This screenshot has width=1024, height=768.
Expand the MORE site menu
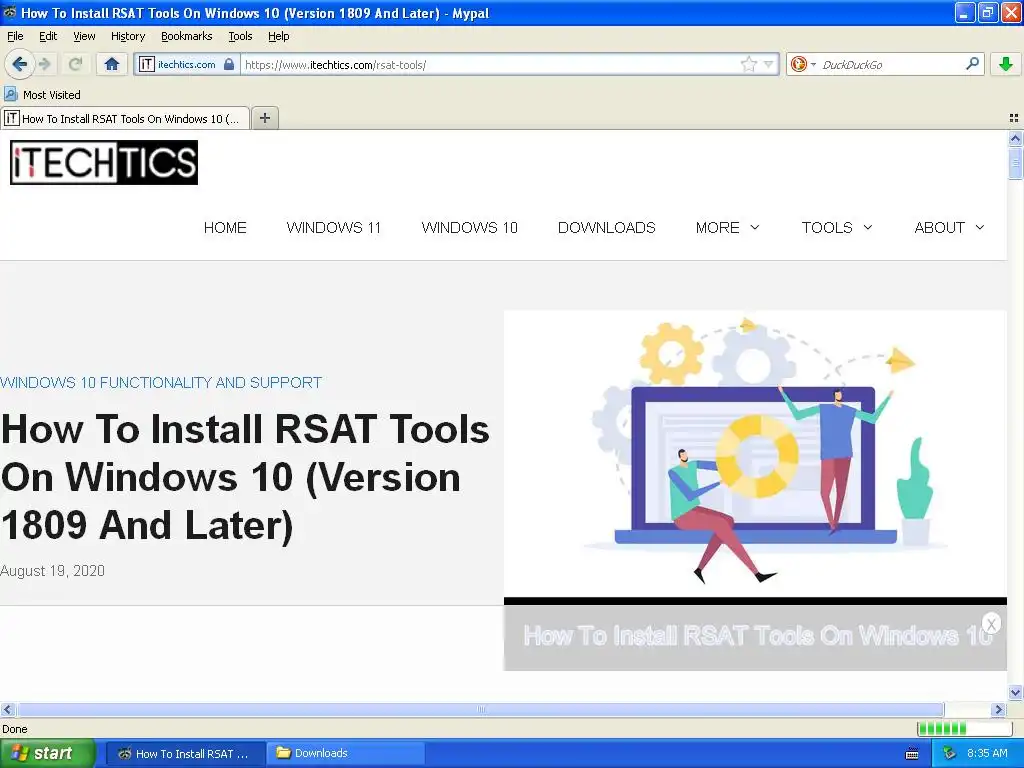(728, 227)
